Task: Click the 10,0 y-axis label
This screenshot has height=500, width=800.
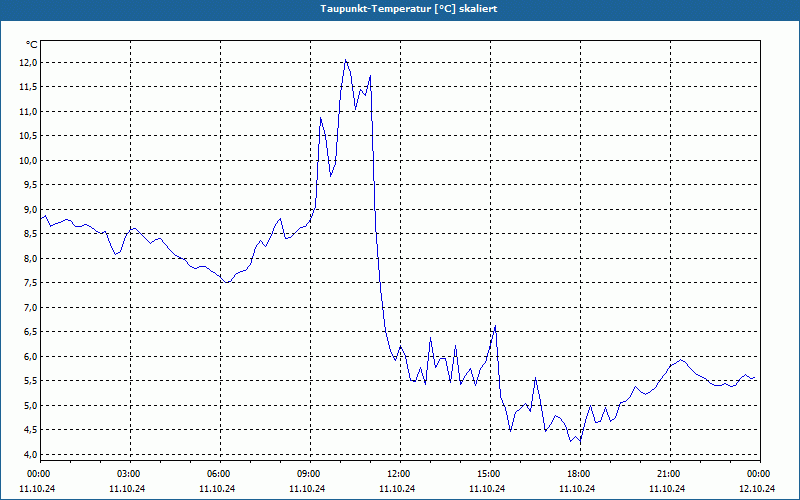Action: point(28,160)
